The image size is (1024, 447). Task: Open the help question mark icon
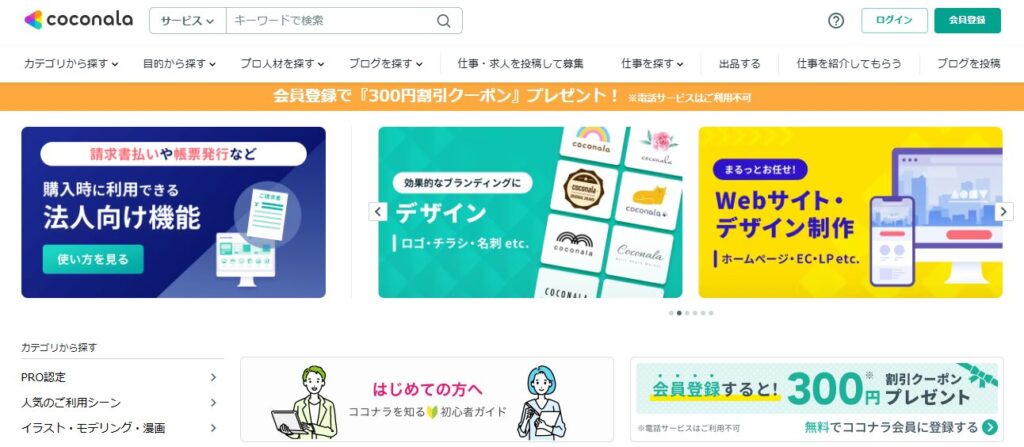click(x=835, y=21)
